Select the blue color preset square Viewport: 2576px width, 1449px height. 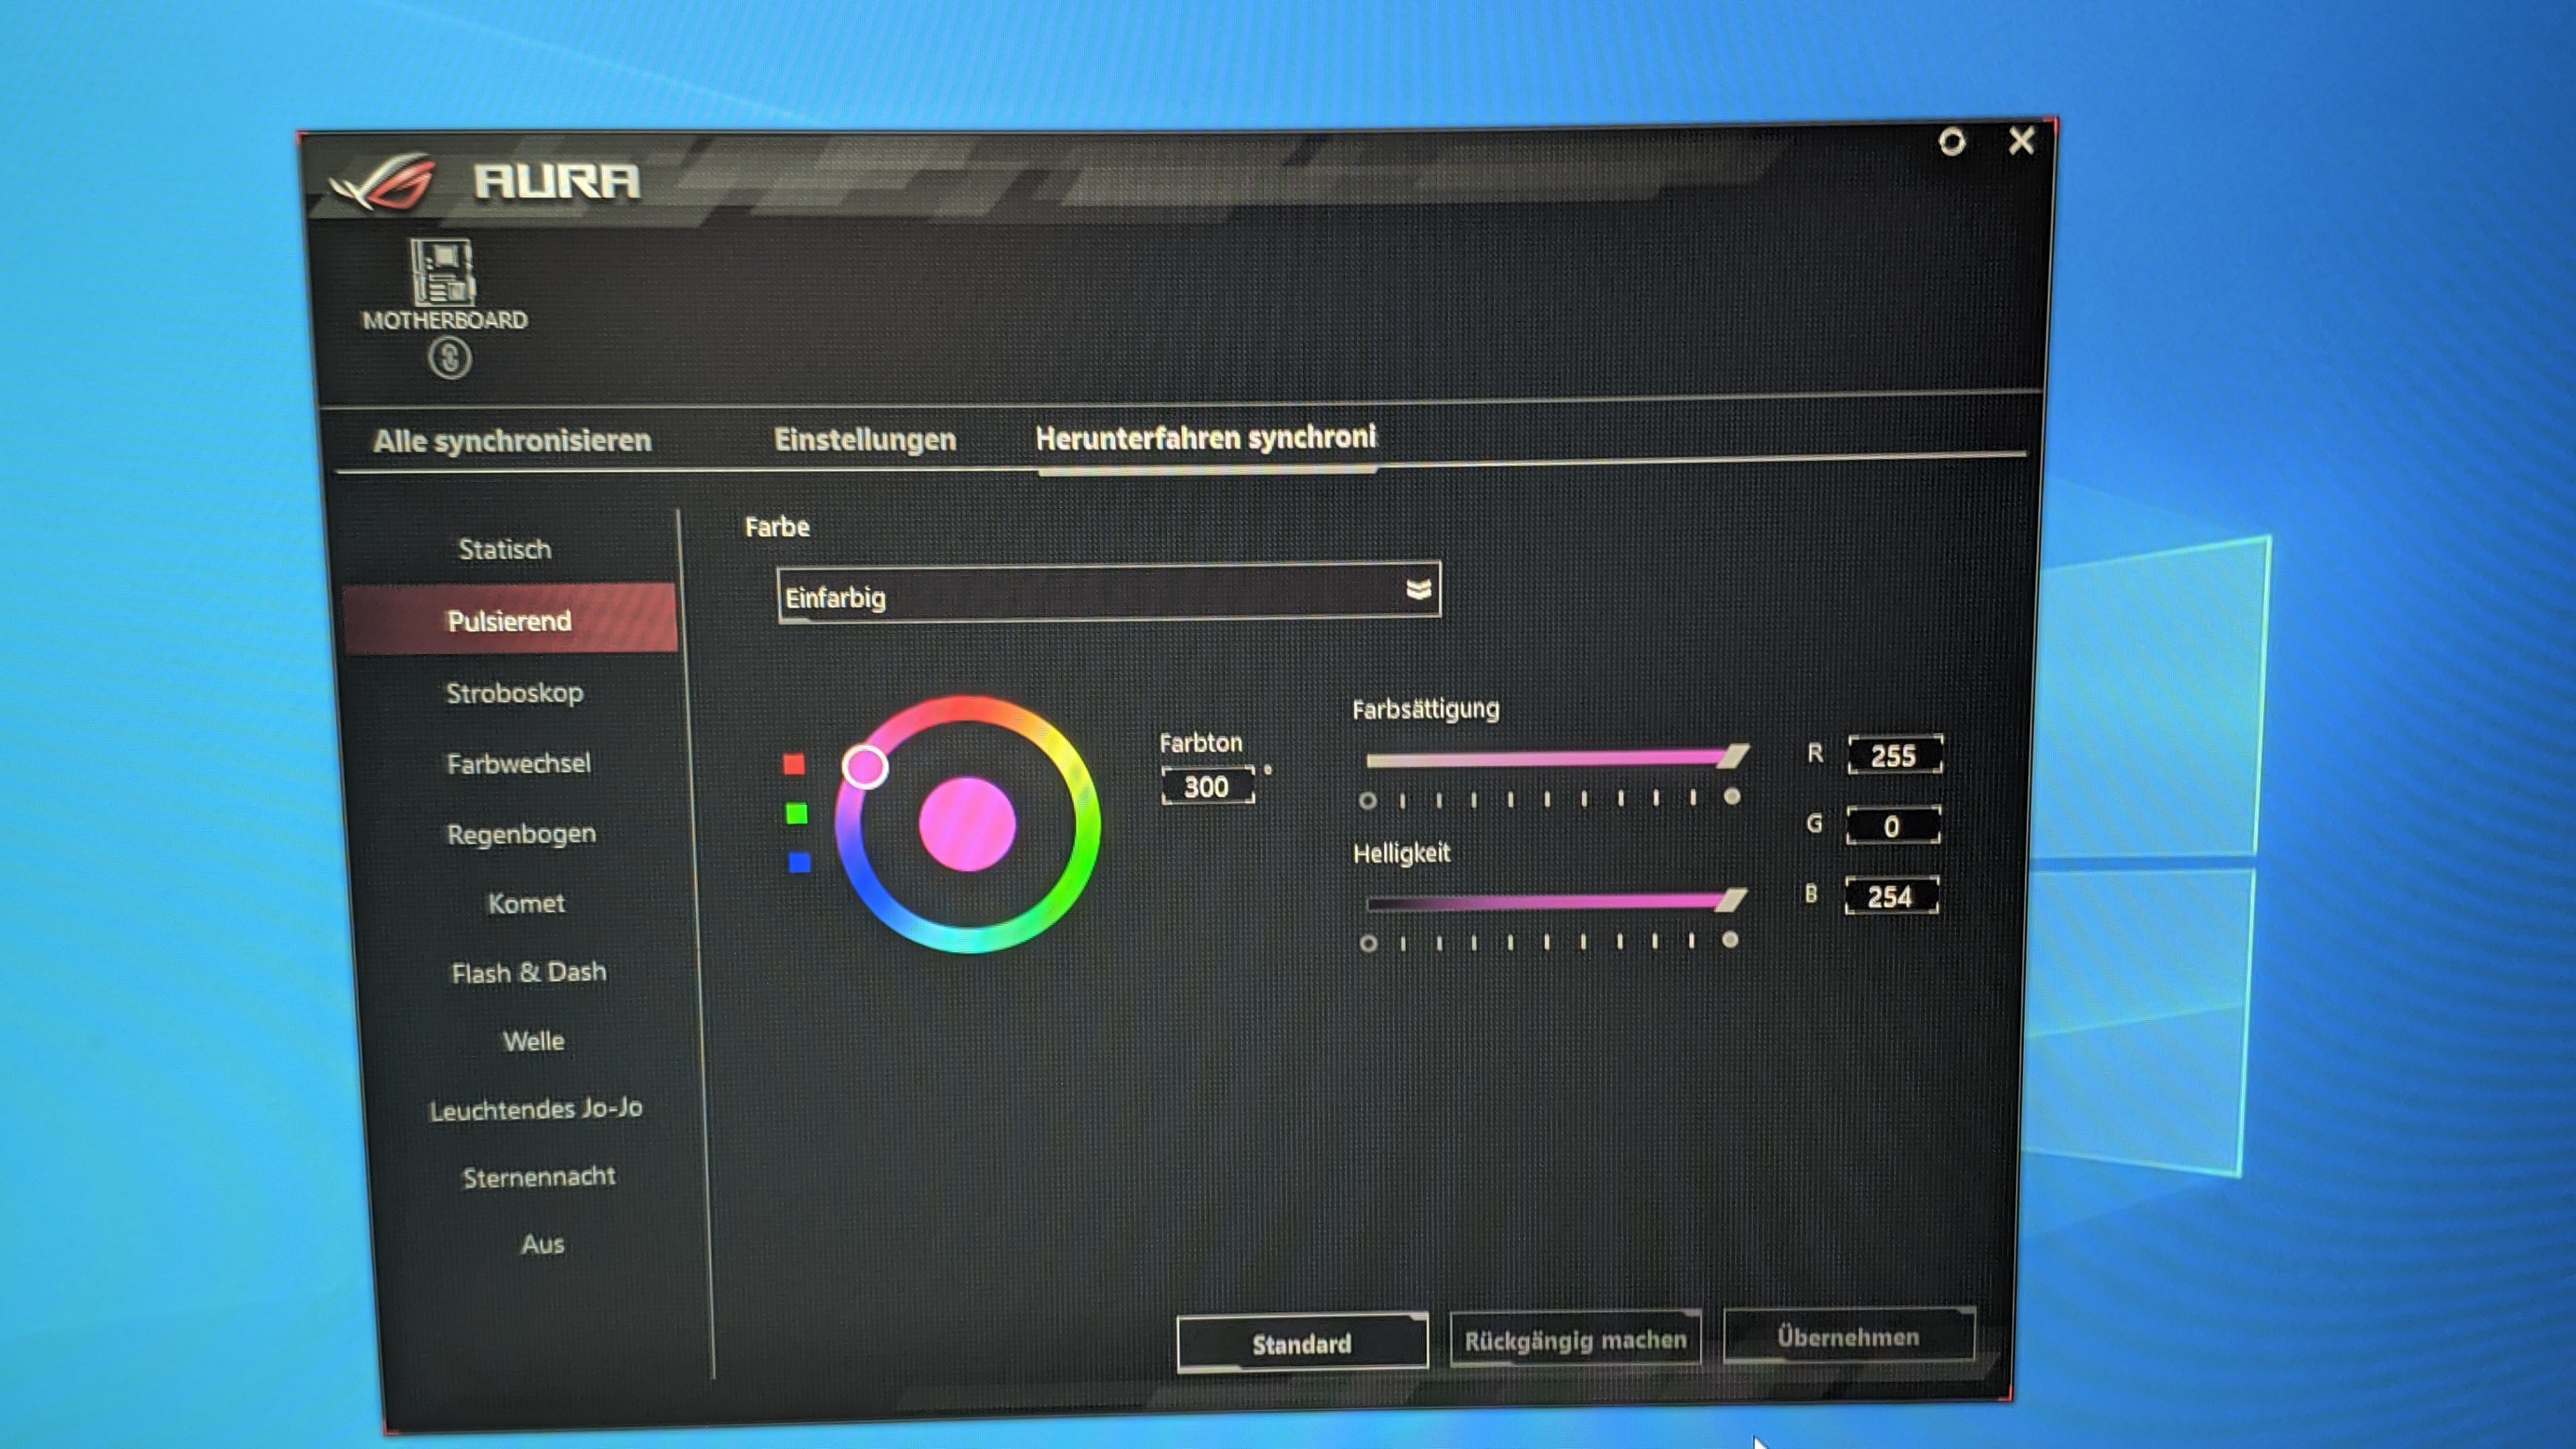point(799,862)
